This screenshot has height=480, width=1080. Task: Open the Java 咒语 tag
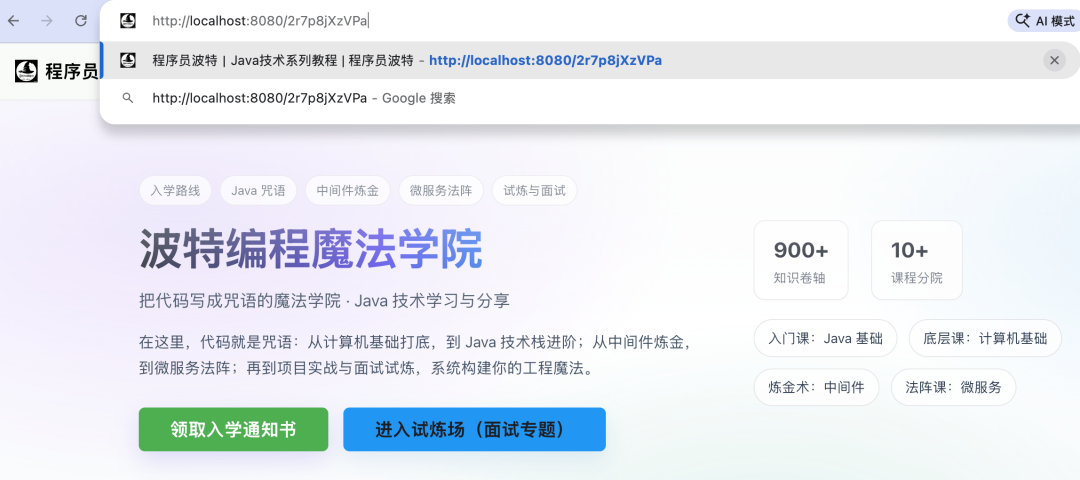click(x=258, y=191)
